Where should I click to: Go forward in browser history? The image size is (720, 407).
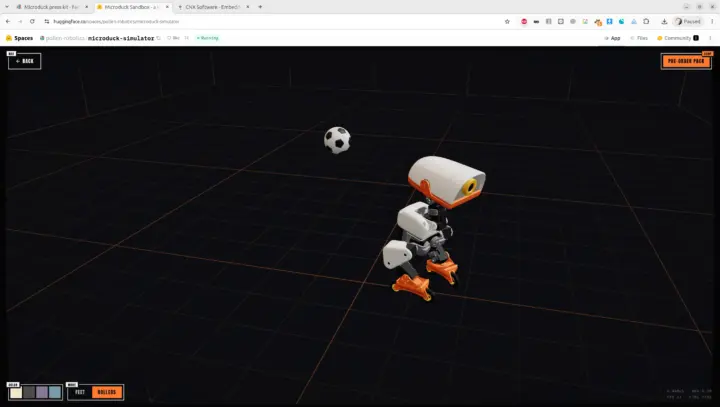pyautogui.click(x=20, y=22)
